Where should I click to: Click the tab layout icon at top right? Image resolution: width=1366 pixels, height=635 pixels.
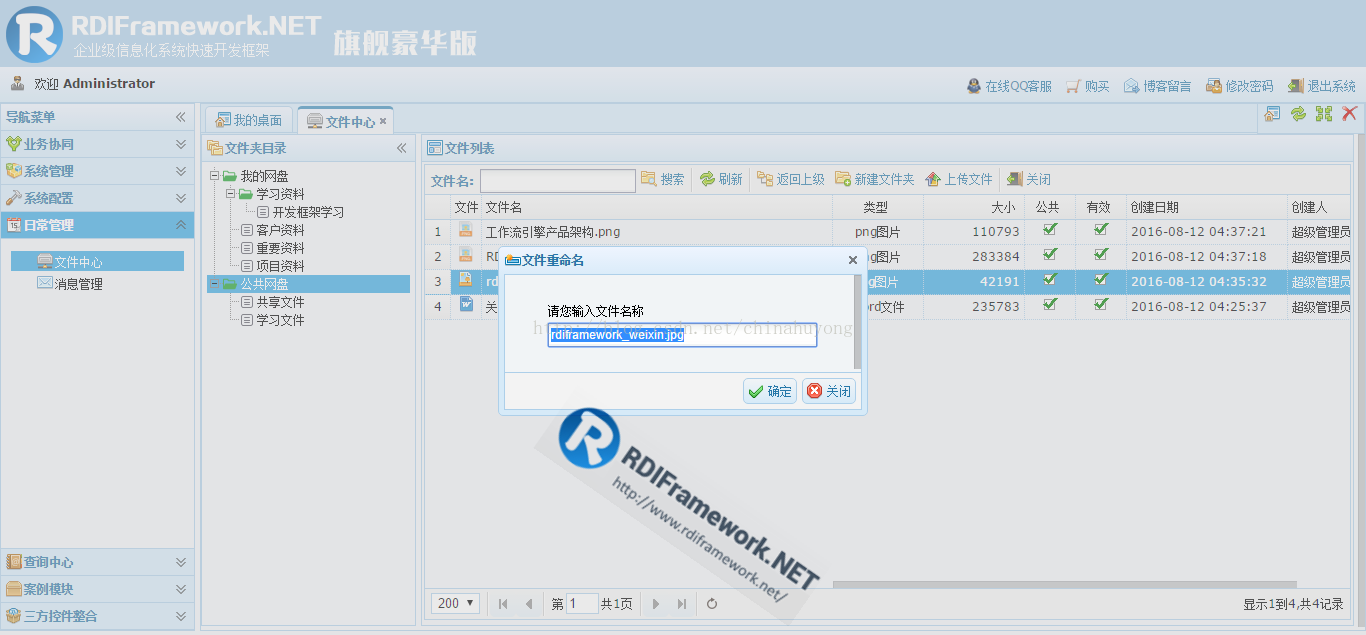click(x=1272, y=114)
